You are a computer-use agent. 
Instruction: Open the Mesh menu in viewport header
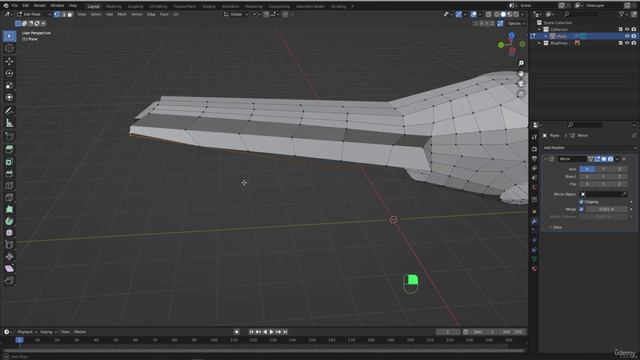point(122,14)
